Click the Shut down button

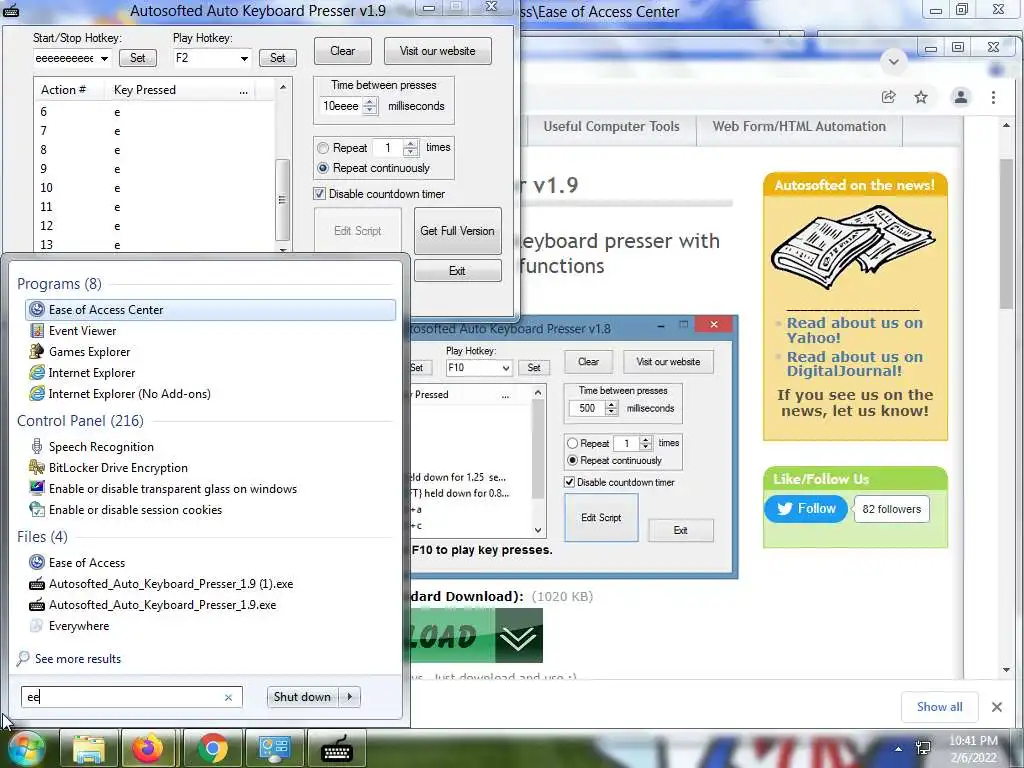pyautogui.click(x=303, y=697)
